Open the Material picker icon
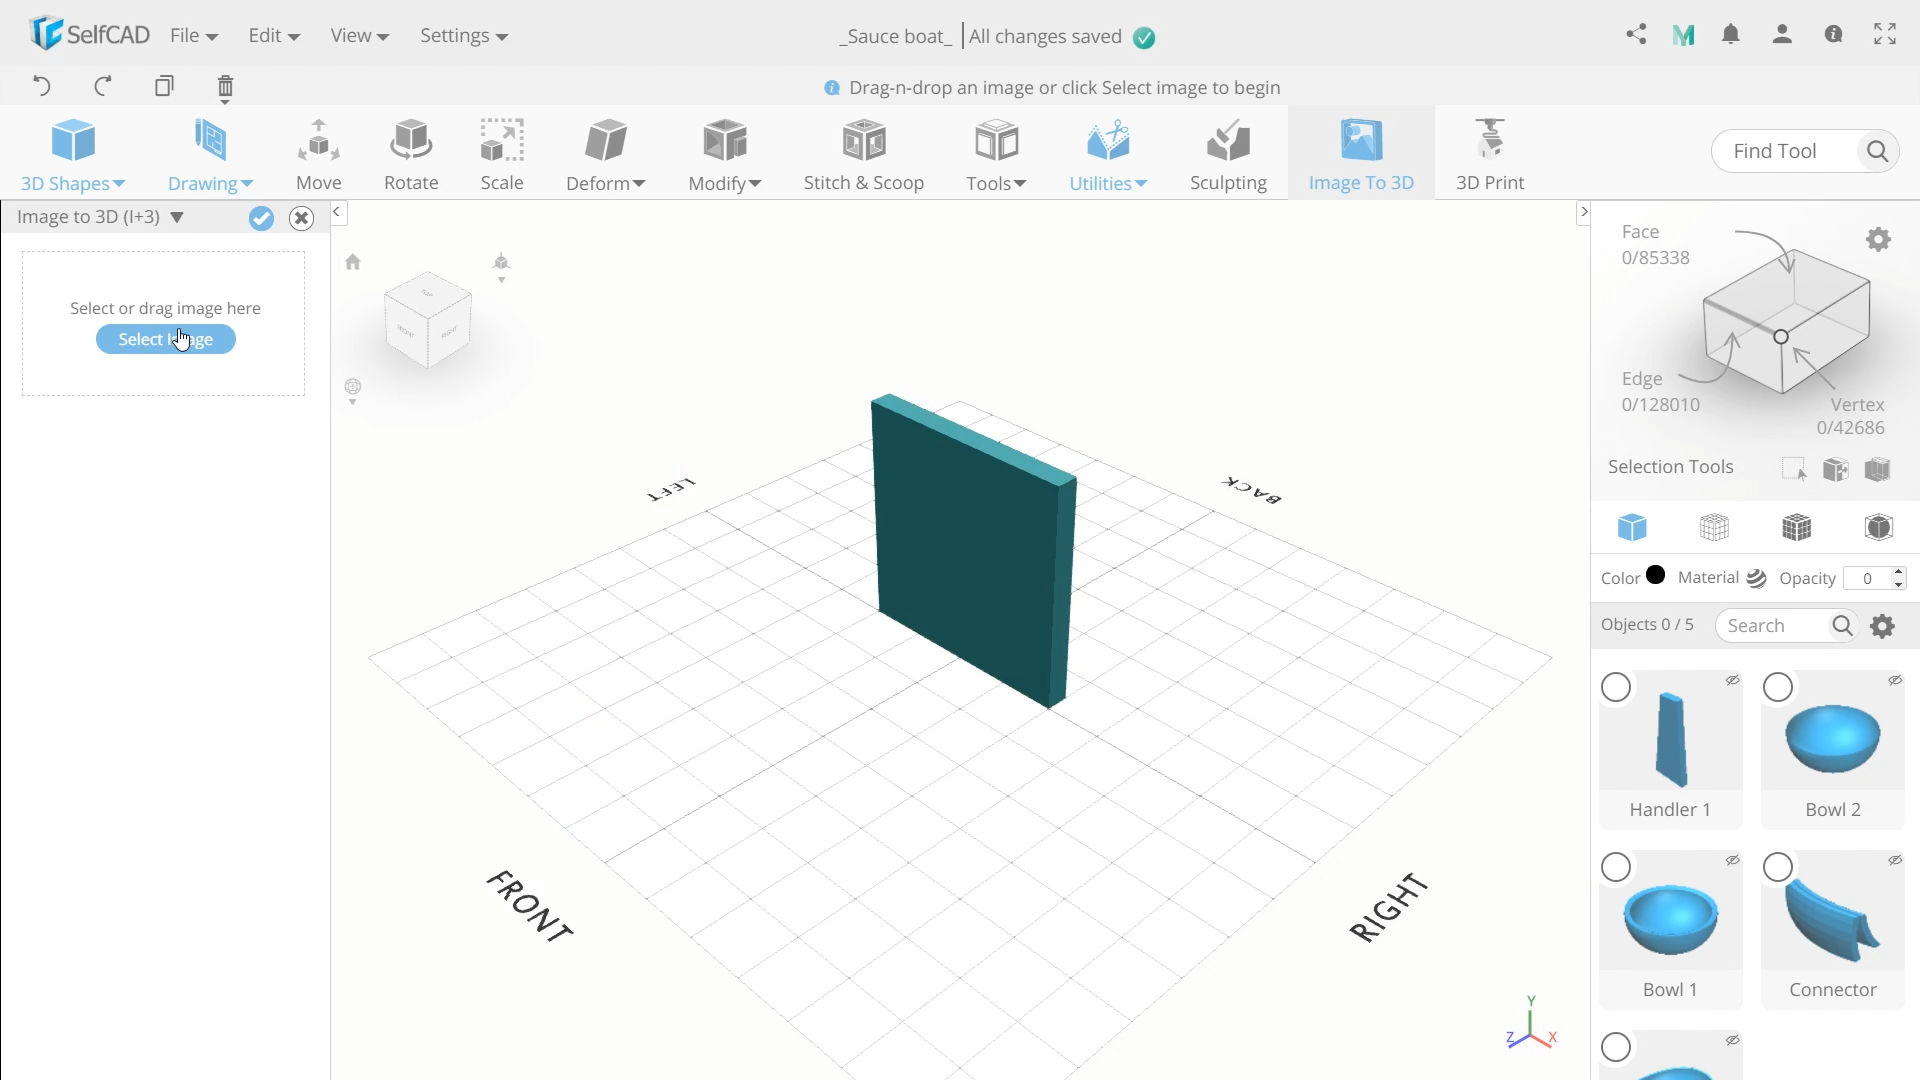 [1756, 578]
